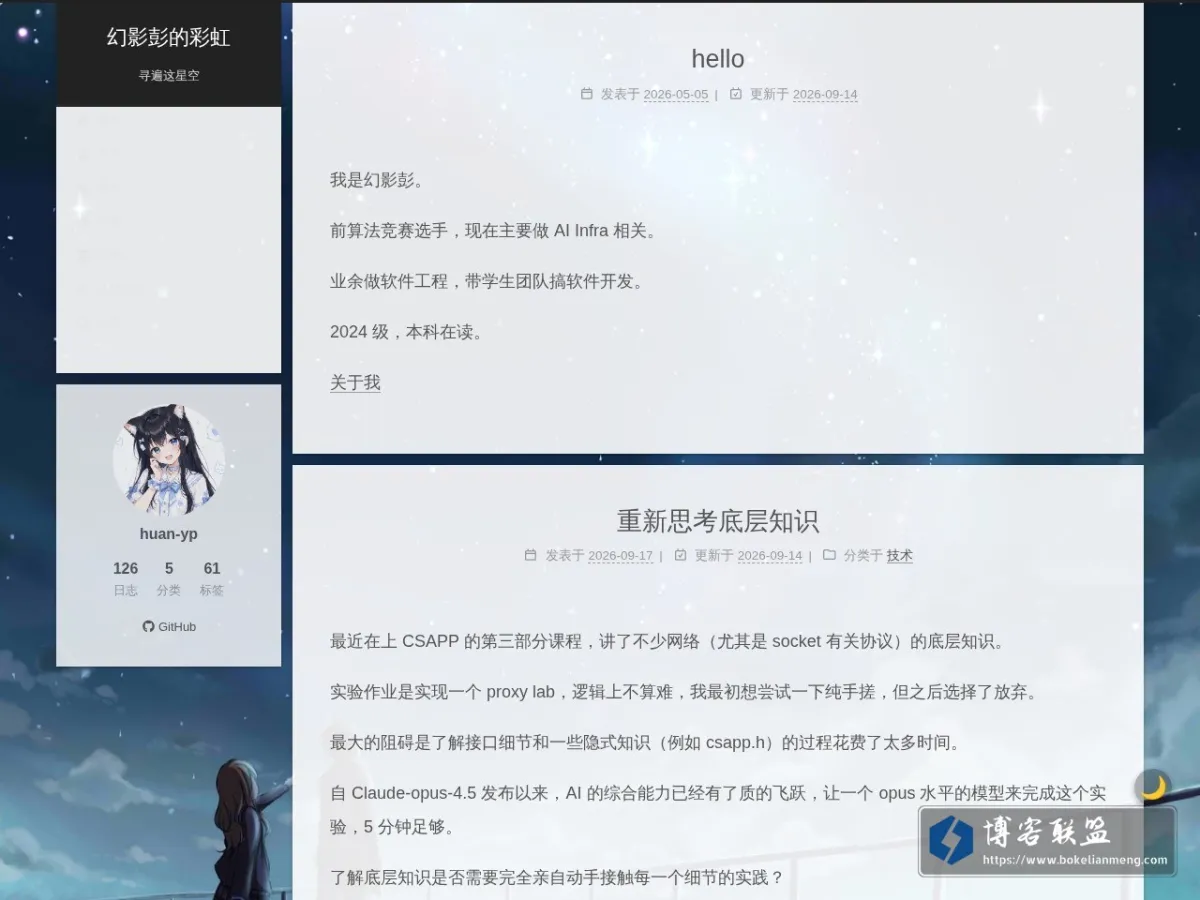This screenshot has height=900, width=1200.
Task: Open the 重新思考底层知识 post title
Action: click(x=718, y=520)
